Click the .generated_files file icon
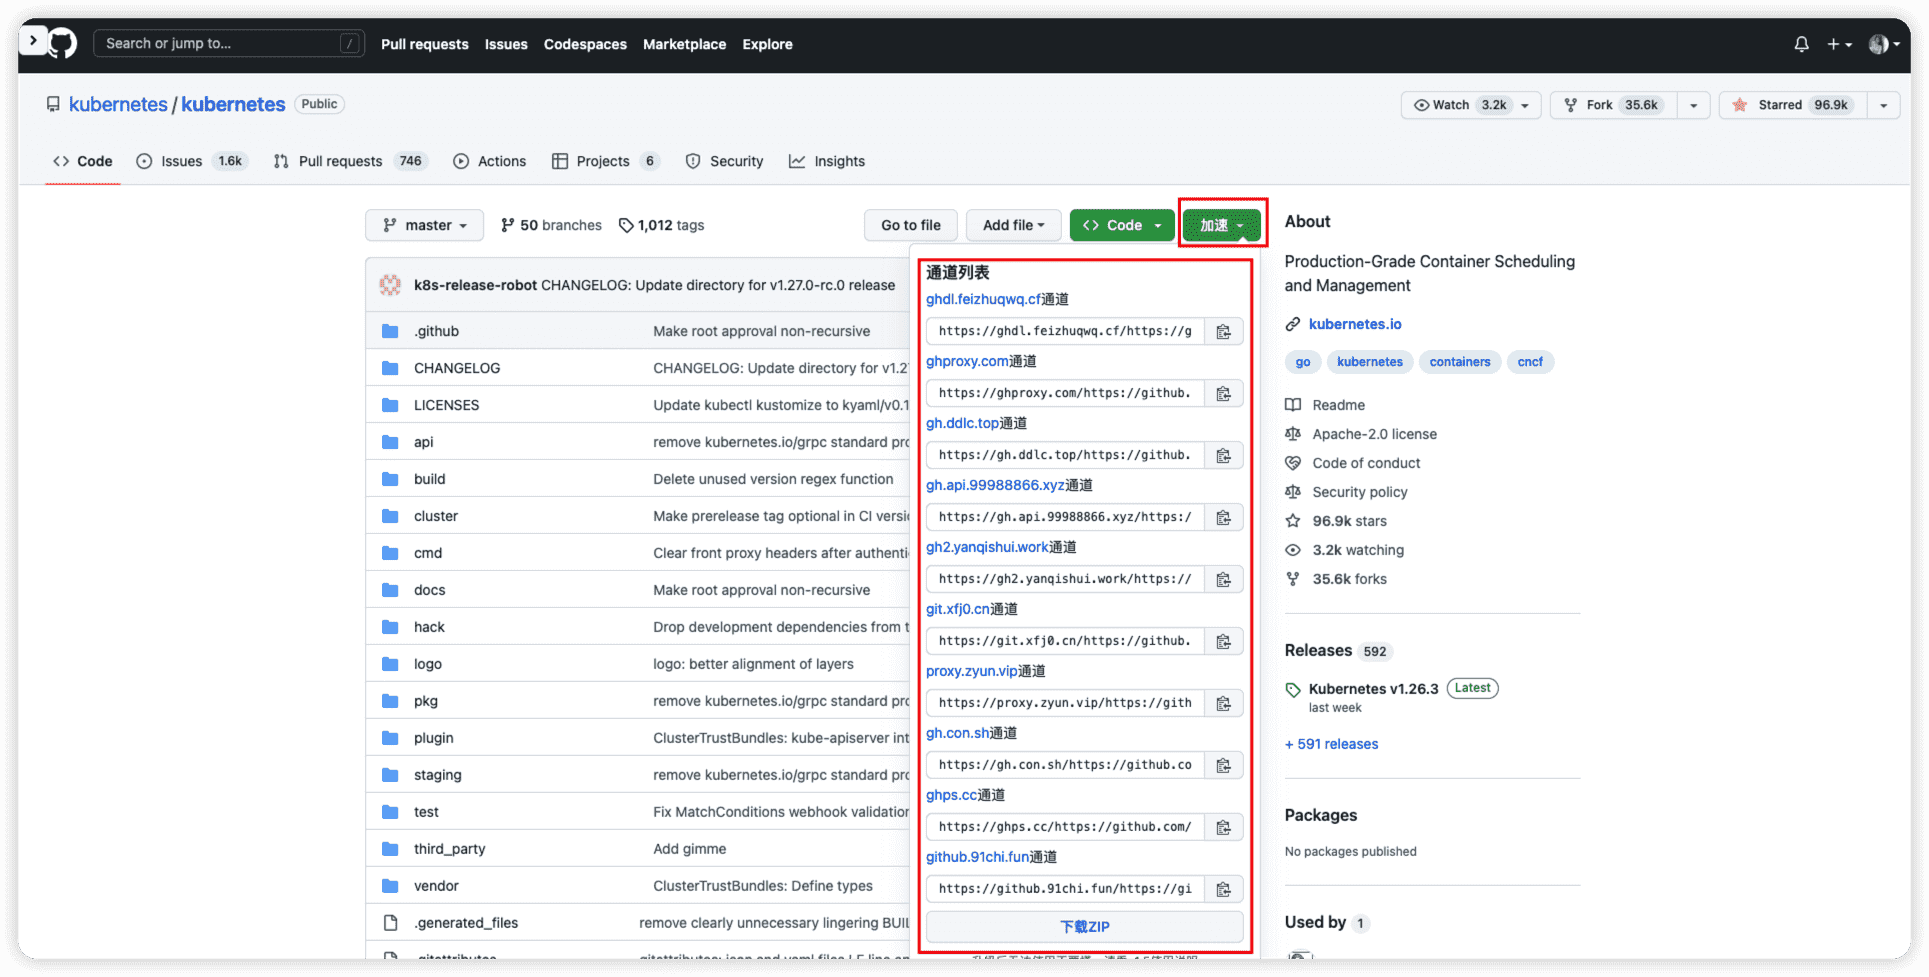 390,923
